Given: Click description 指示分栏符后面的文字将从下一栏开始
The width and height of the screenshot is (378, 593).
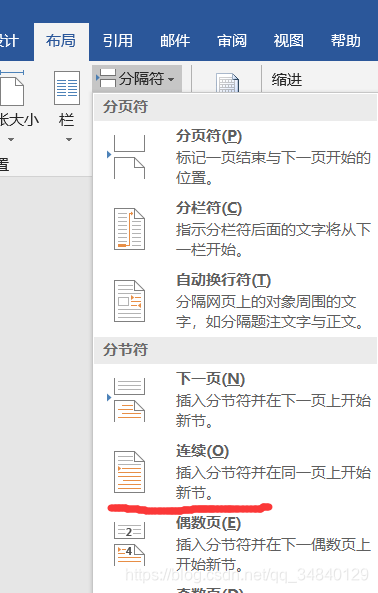Looking at the screenshot, I should [x=273, y=240].
